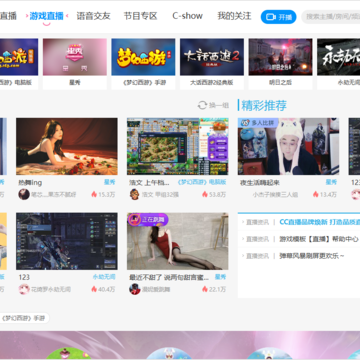
Task: Focus the streamer search field
Action: coord(331,17)
